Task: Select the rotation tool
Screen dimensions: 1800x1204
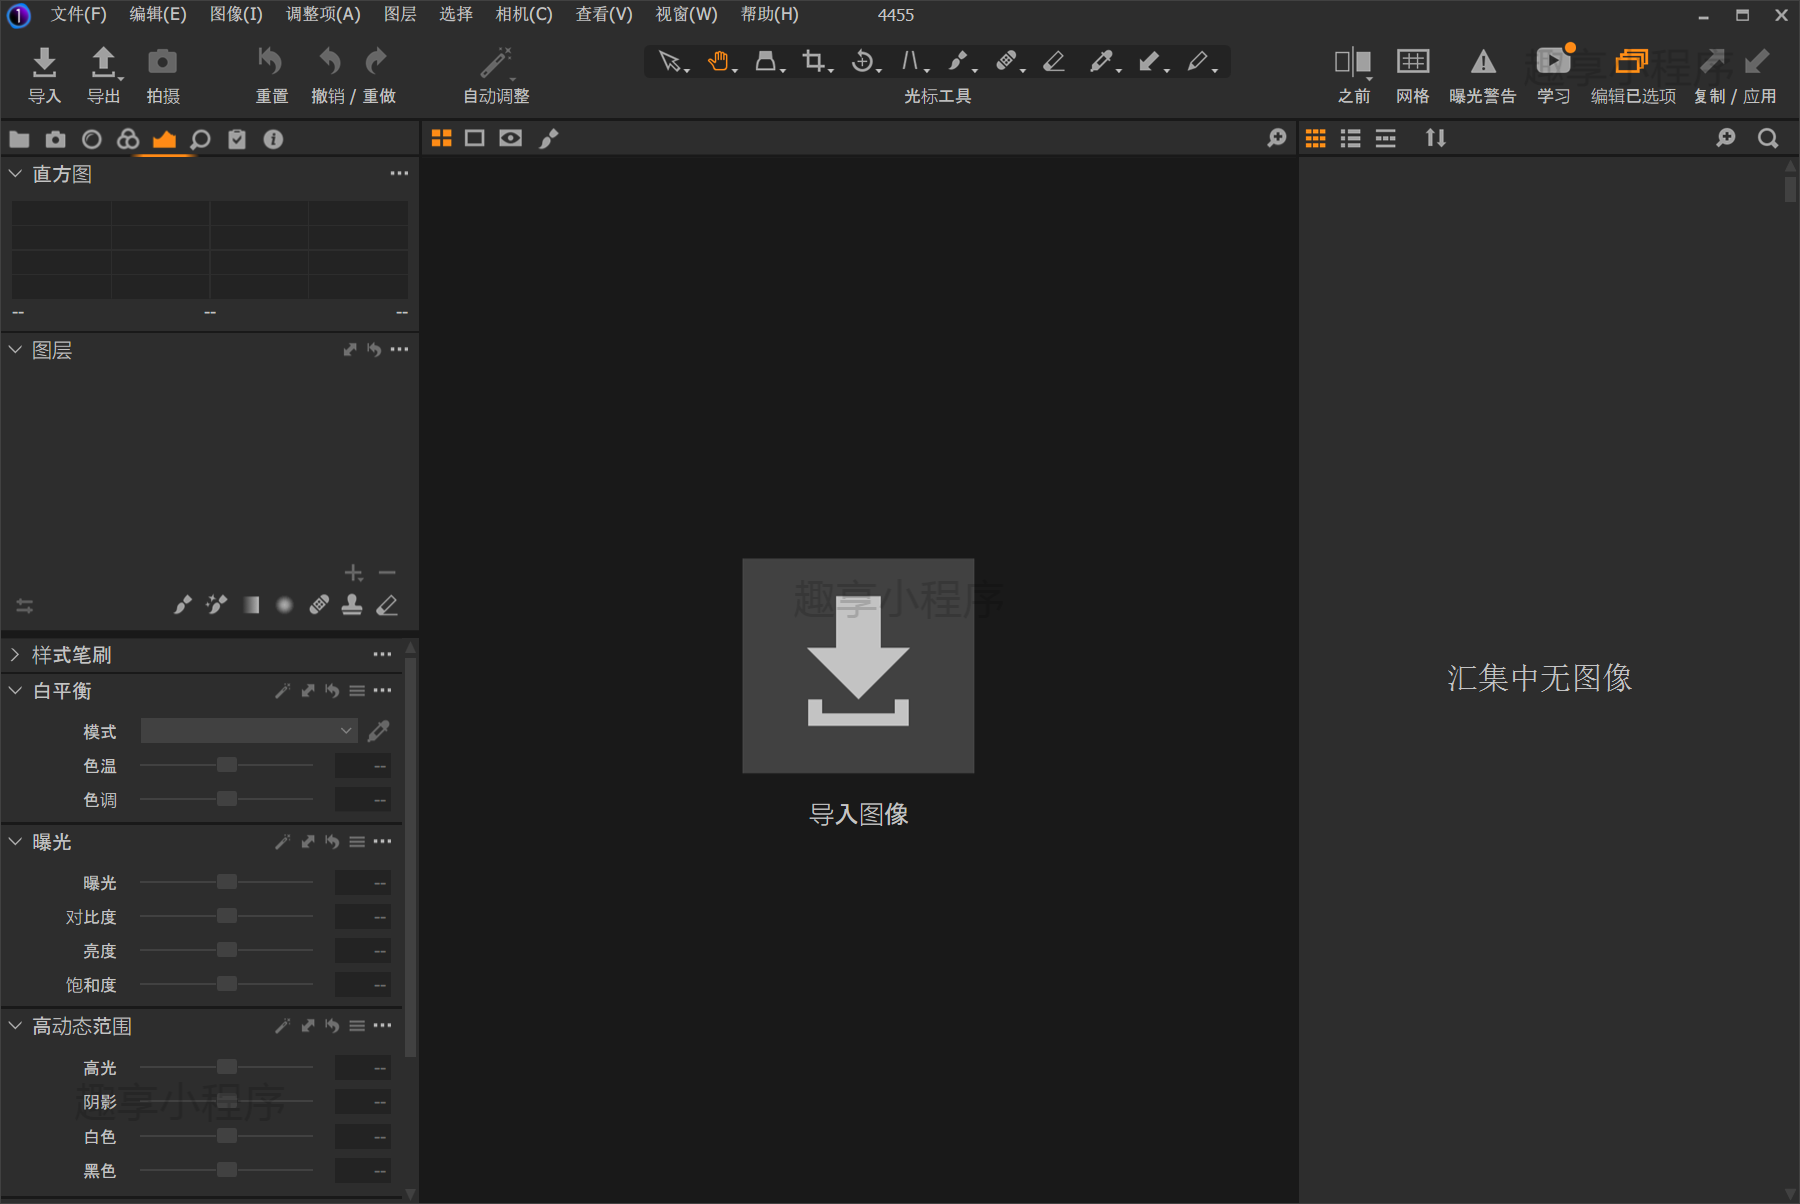Action: point(862,62)
